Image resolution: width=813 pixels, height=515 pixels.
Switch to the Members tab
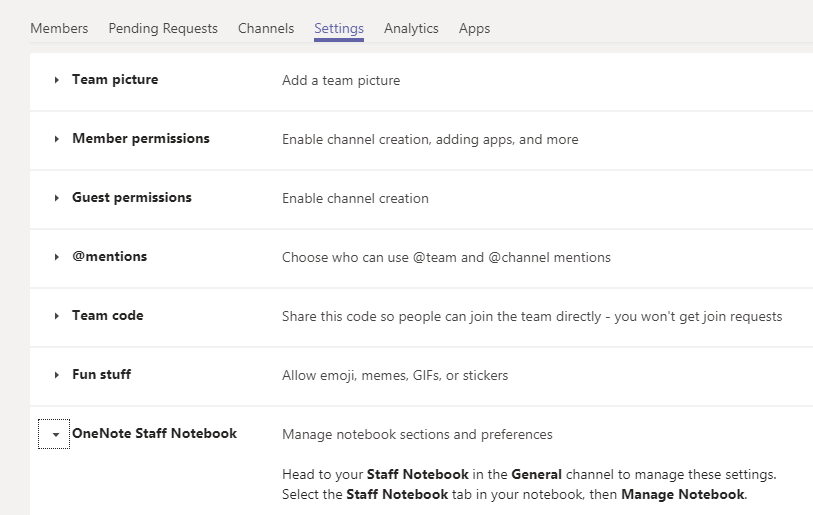(x=59, y=28)
